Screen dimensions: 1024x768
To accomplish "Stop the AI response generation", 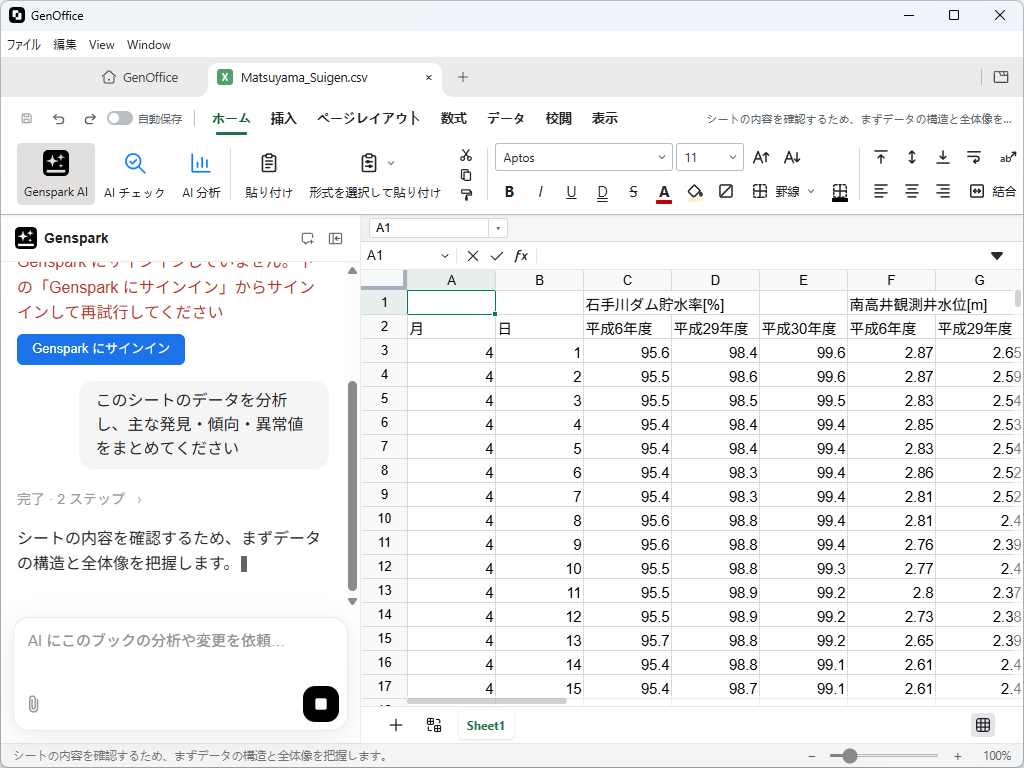I will pyautogui.click(x=321, y=704).
